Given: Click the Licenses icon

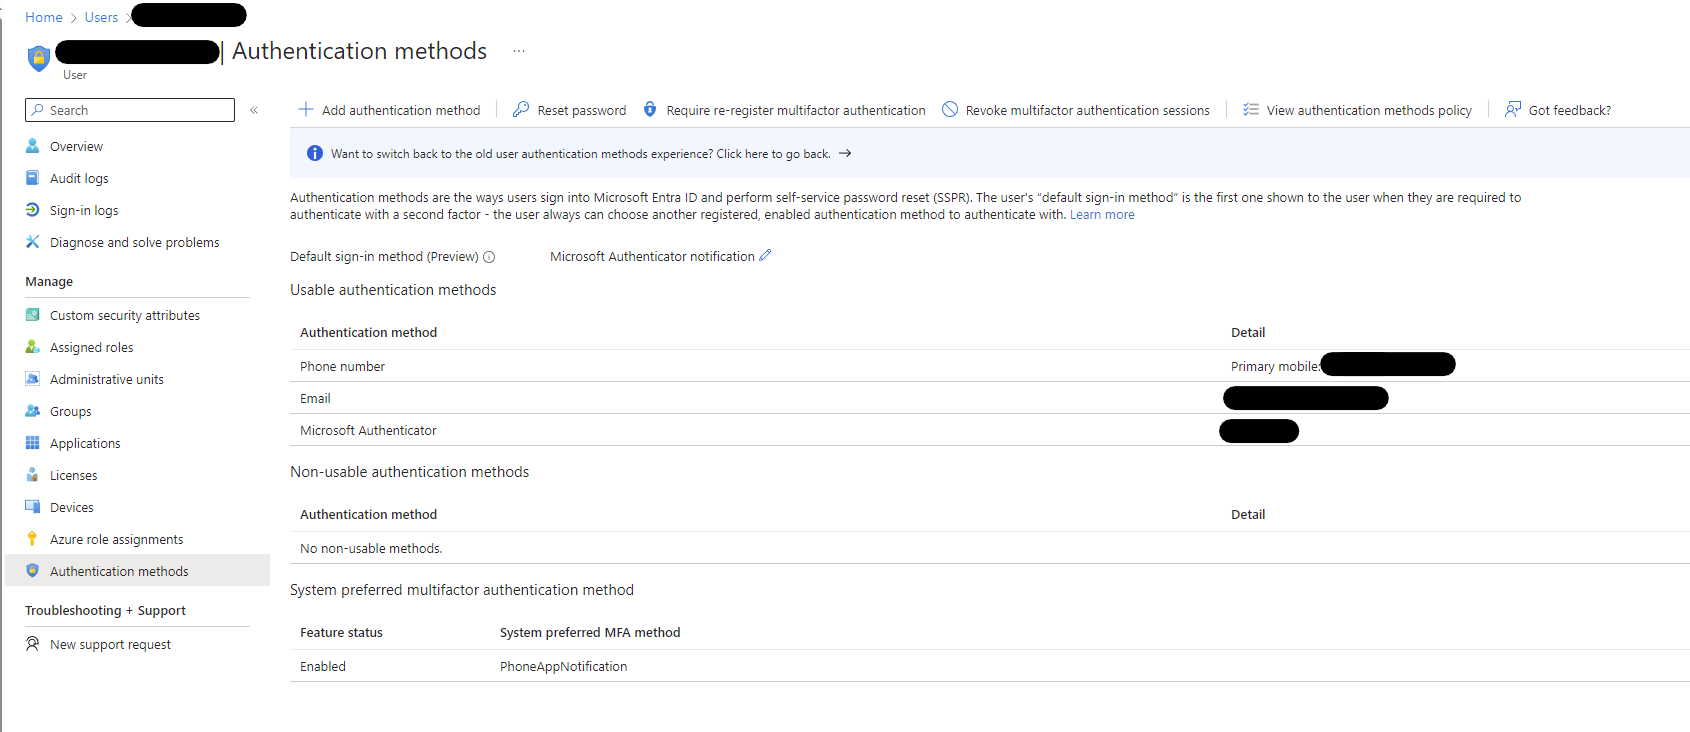Looking at the screenshot, I should pos(33,475).
